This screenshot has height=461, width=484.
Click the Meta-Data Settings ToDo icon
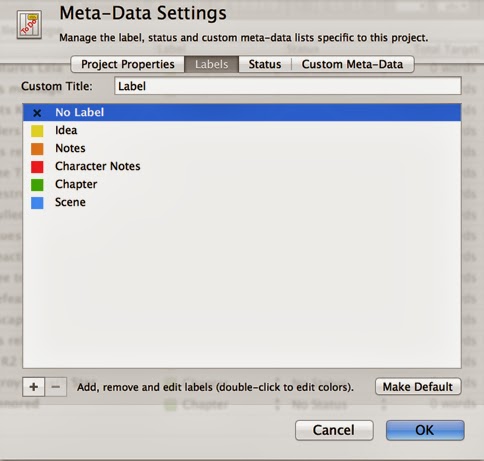[30, 25]
